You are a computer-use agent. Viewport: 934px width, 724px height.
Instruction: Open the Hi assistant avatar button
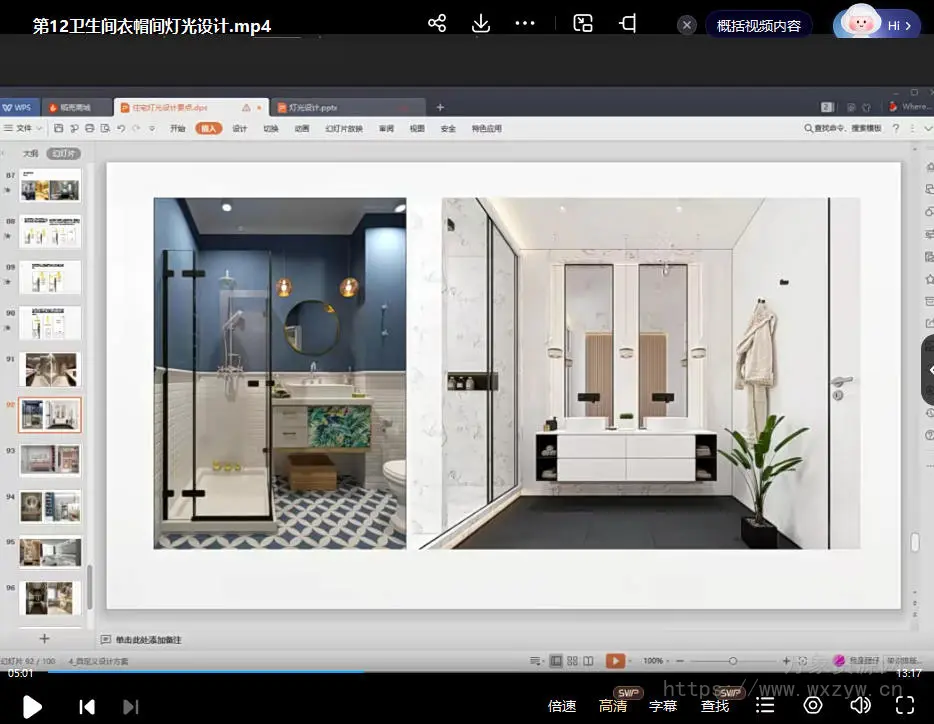[877, 25]
